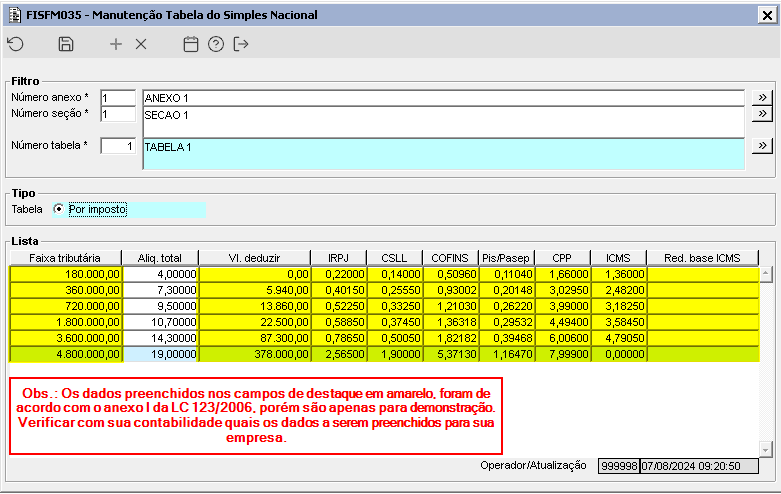Click the 22.500,00 valor deduzir cell

coord(255,322)
